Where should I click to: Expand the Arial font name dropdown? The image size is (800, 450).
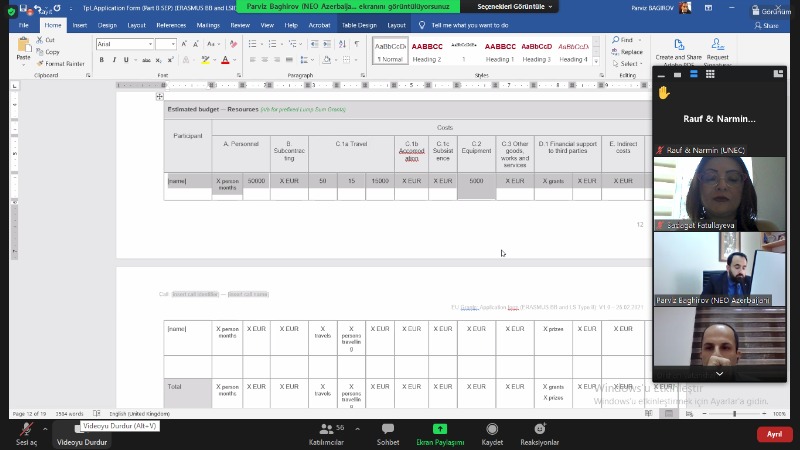pos(150,44)
